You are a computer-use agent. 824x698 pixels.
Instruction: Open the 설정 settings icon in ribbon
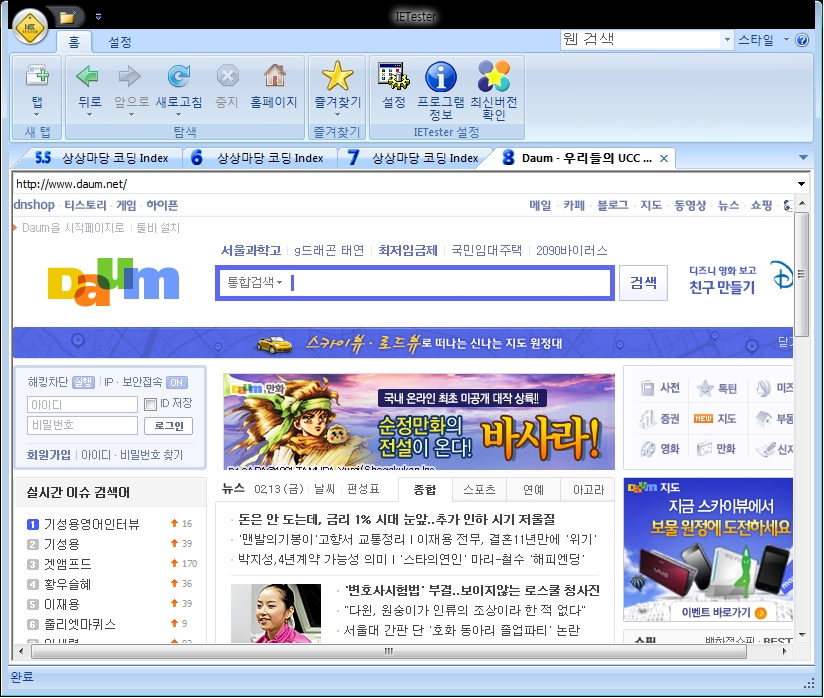[x=394, y=76]
